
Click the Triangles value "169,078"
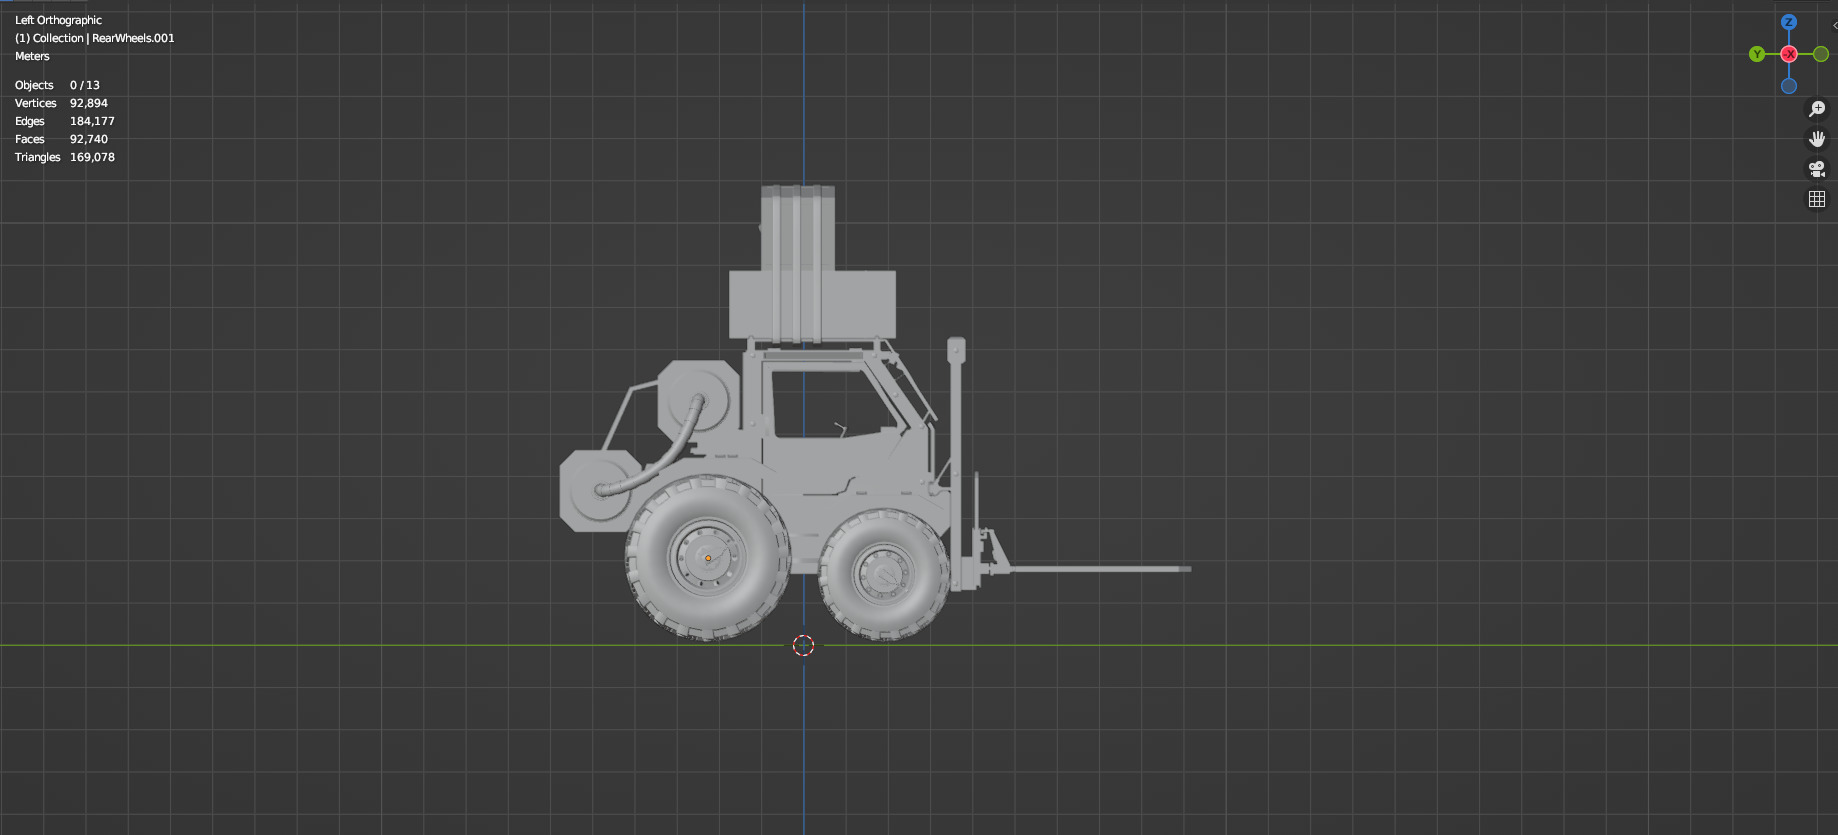pyautogui.click(x=92, y=157)
